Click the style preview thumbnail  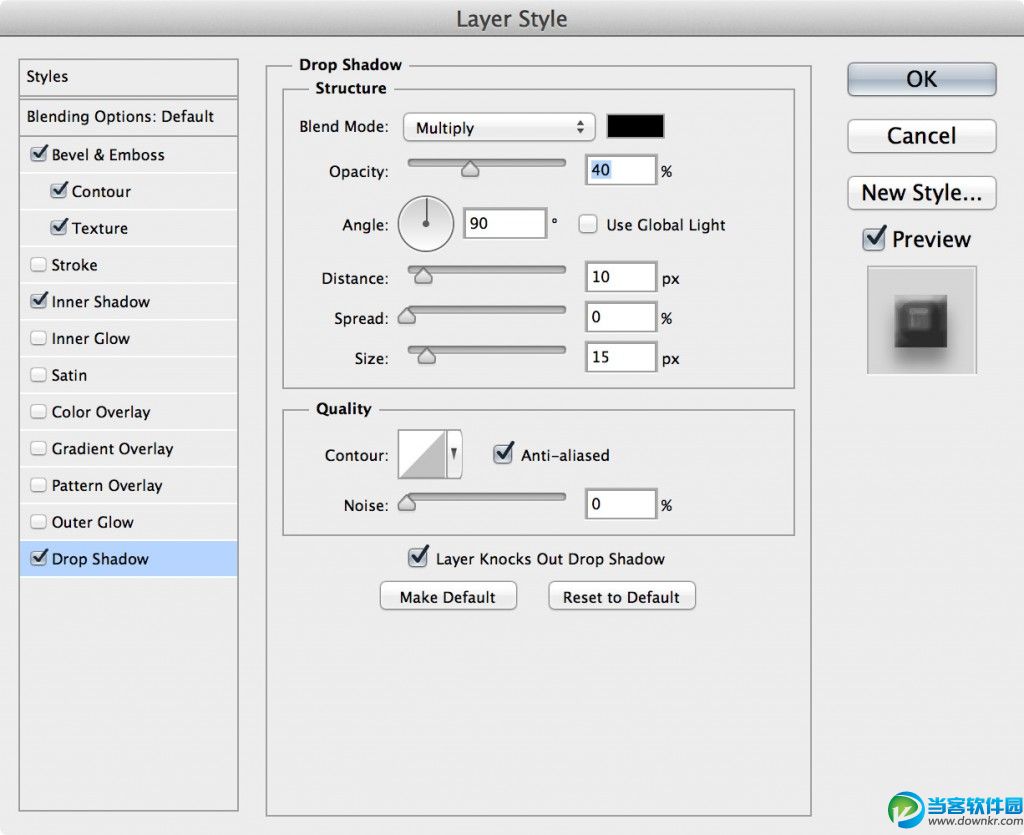(x=921, y=320)
